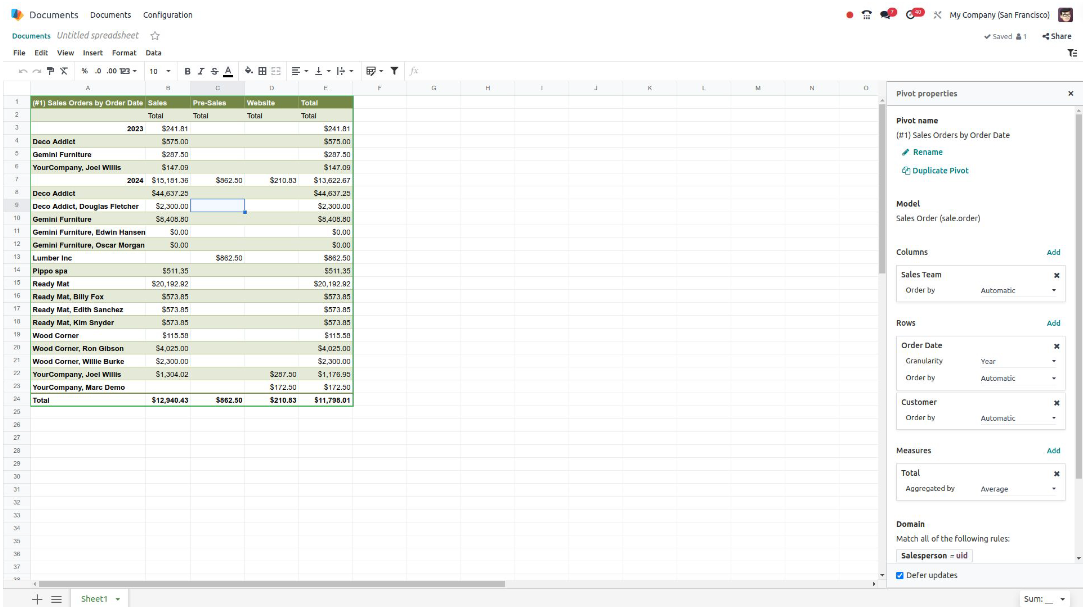1090x607 pixels.
Task: Open the user avatar menu
Action: click(x=1065, y=15)
